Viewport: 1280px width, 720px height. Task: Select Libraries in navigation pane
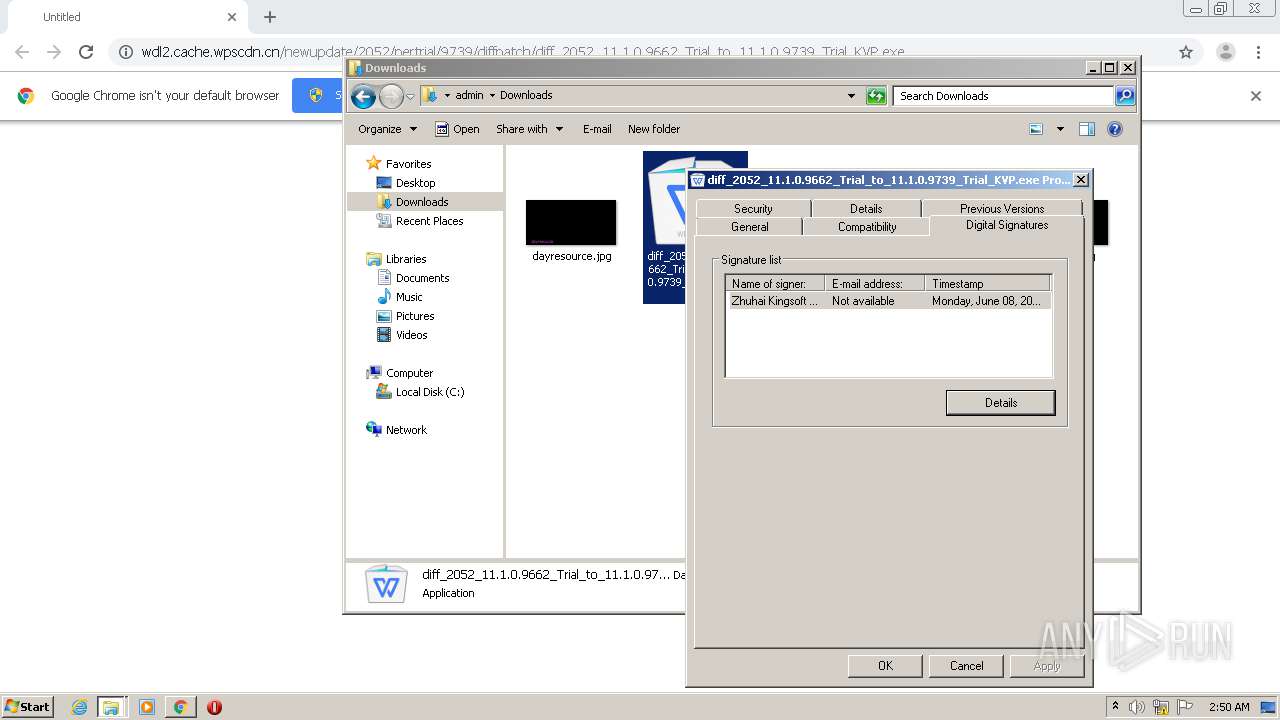406,259
